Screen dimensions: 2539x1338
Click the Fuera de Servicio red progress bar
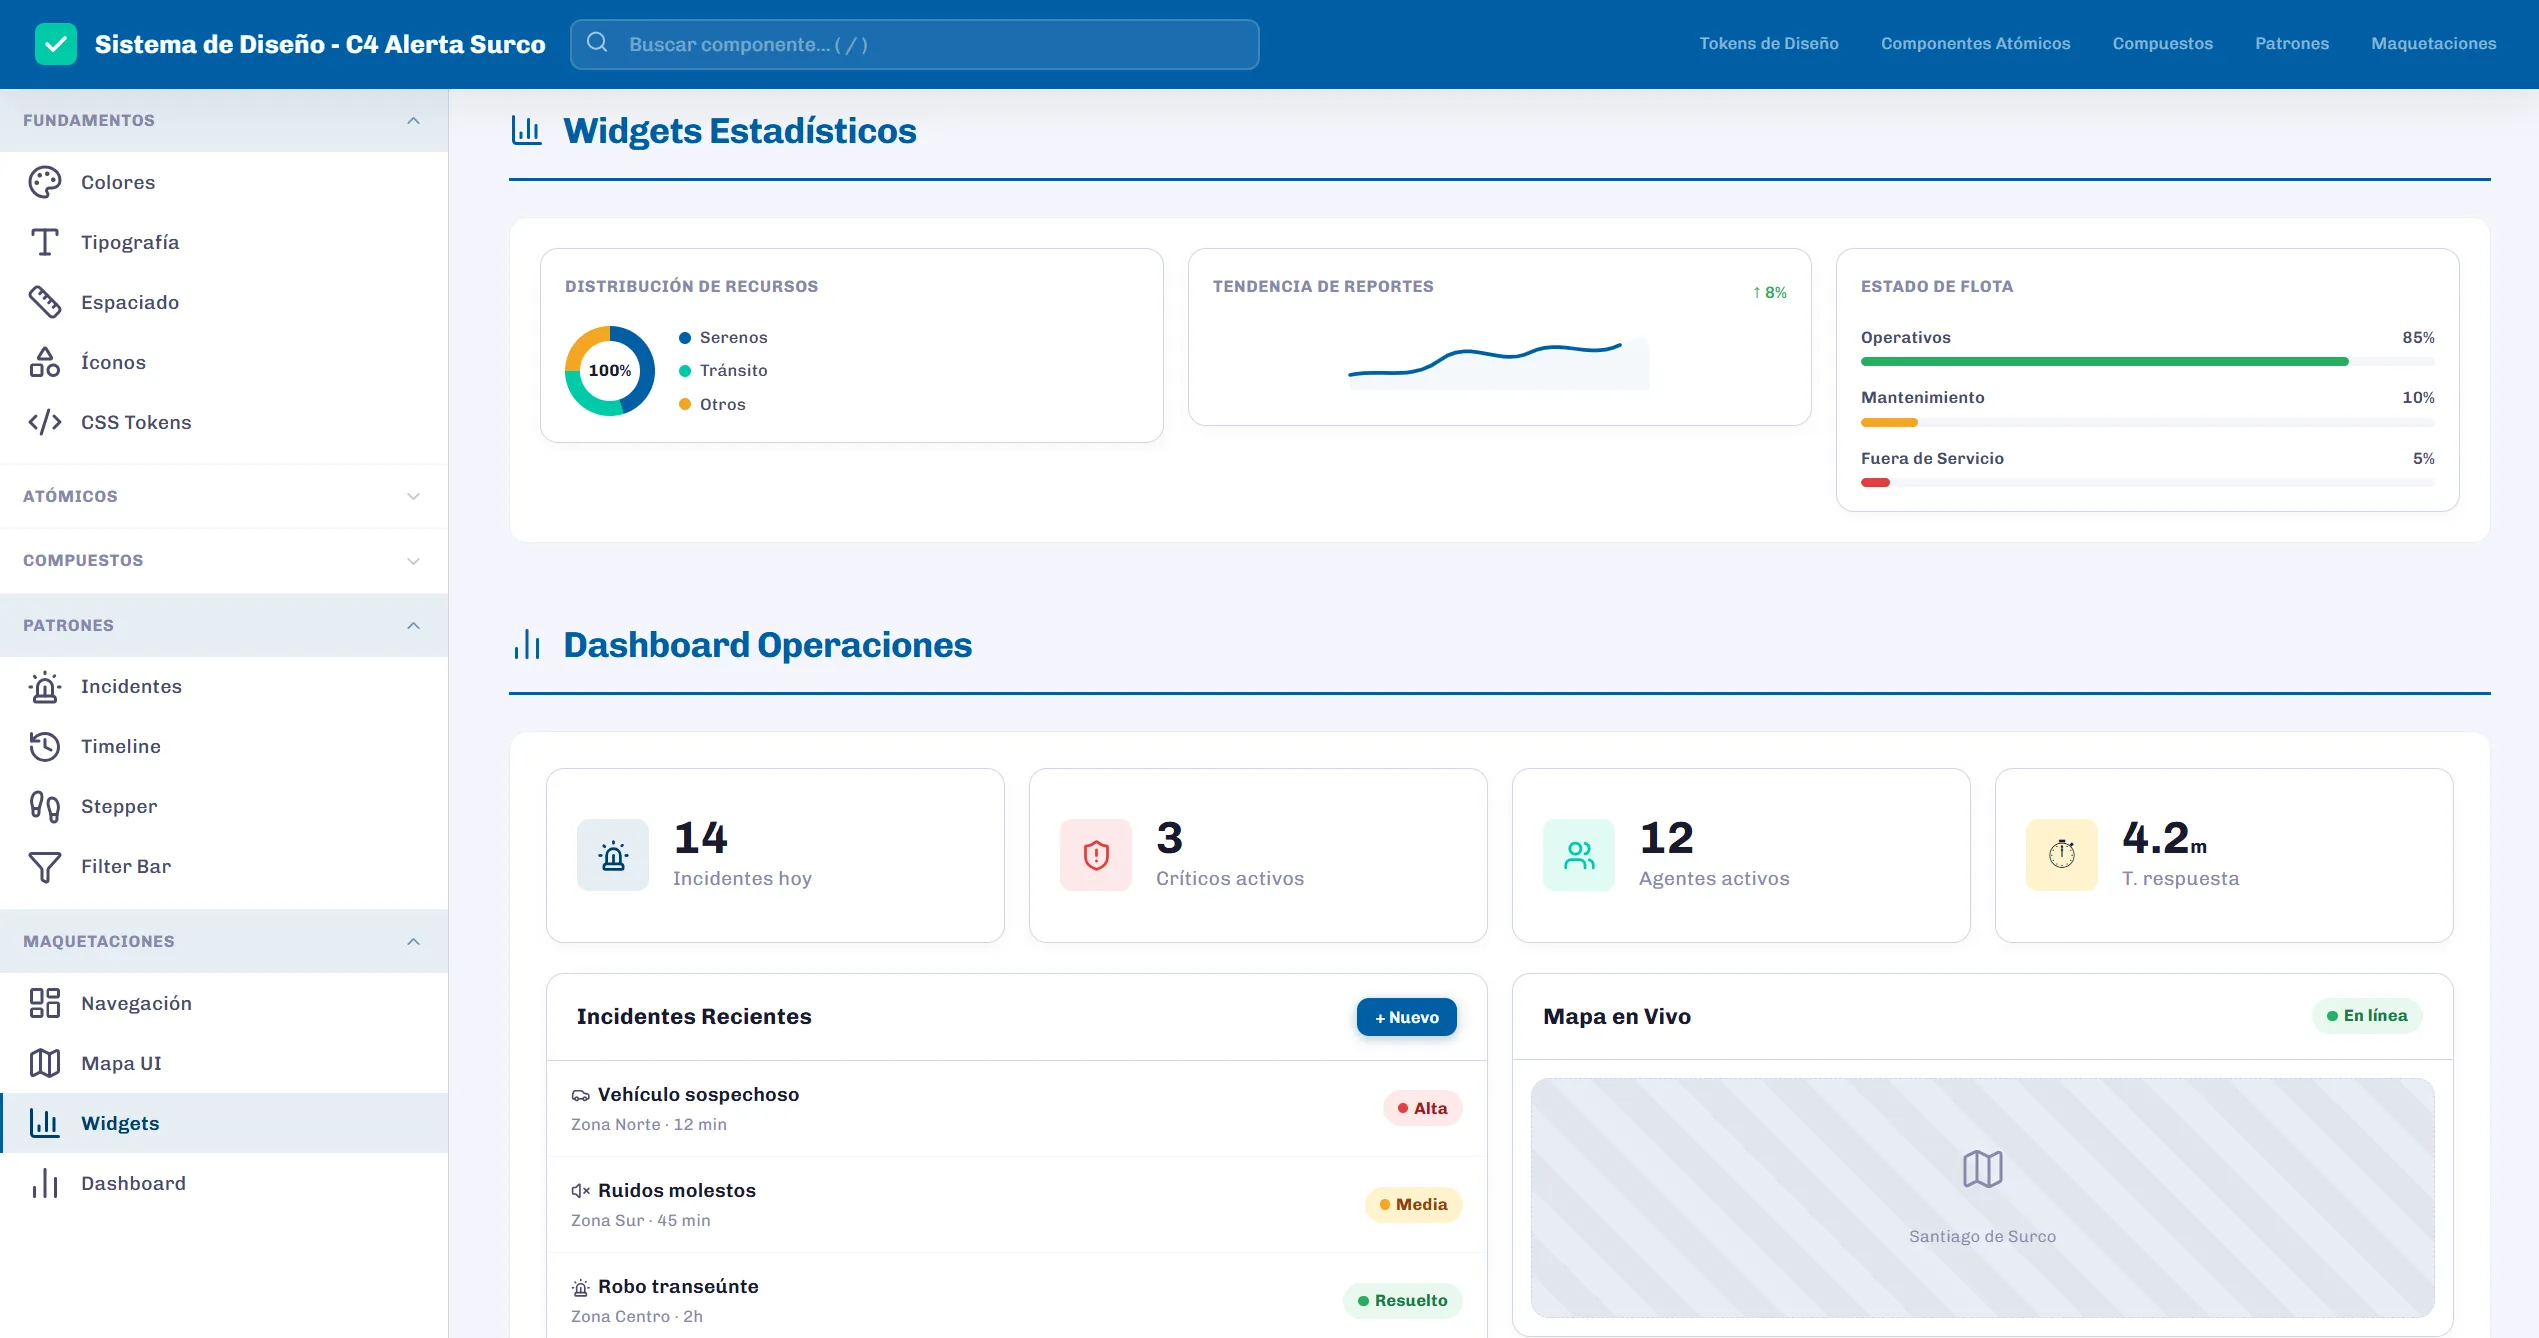[1875, 483]
